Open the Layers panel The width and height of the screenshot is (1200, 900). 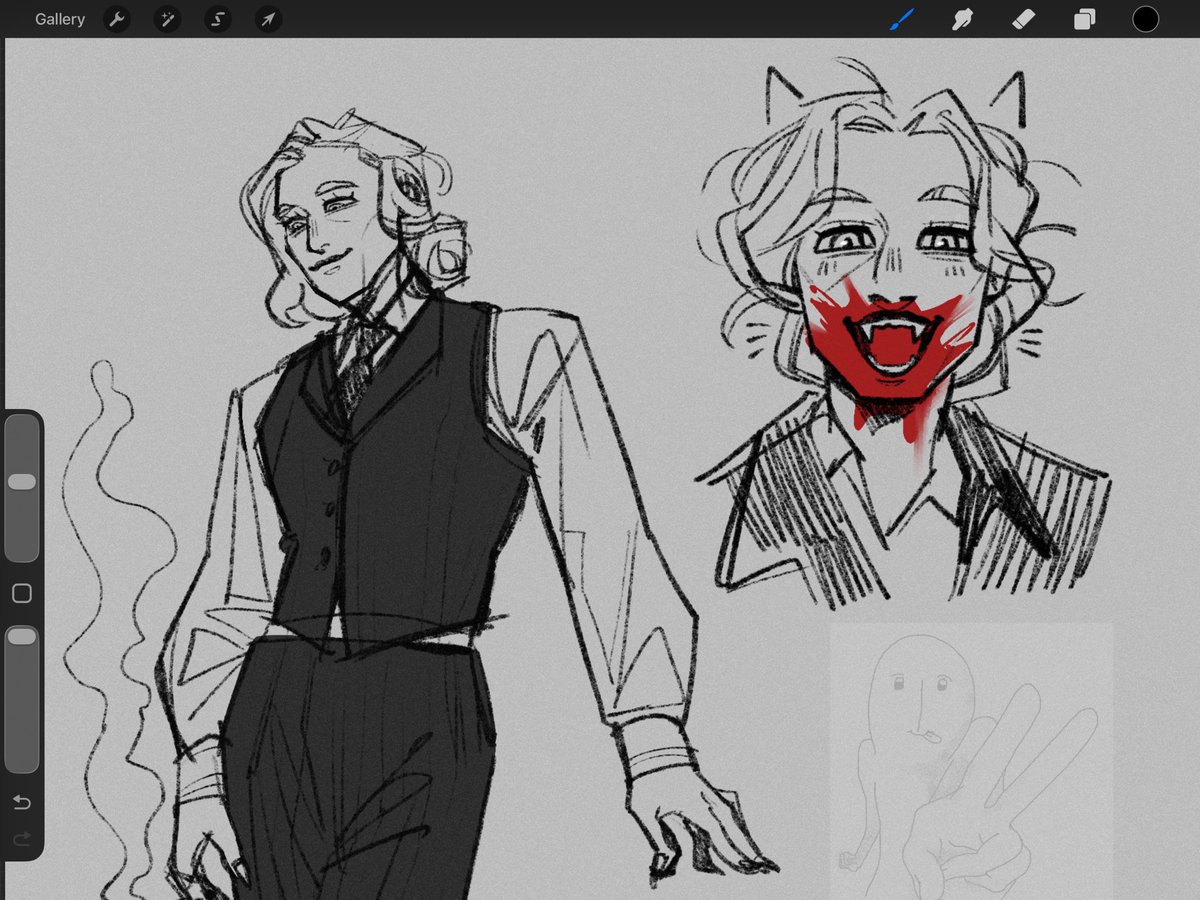(x=1084, y=19)
